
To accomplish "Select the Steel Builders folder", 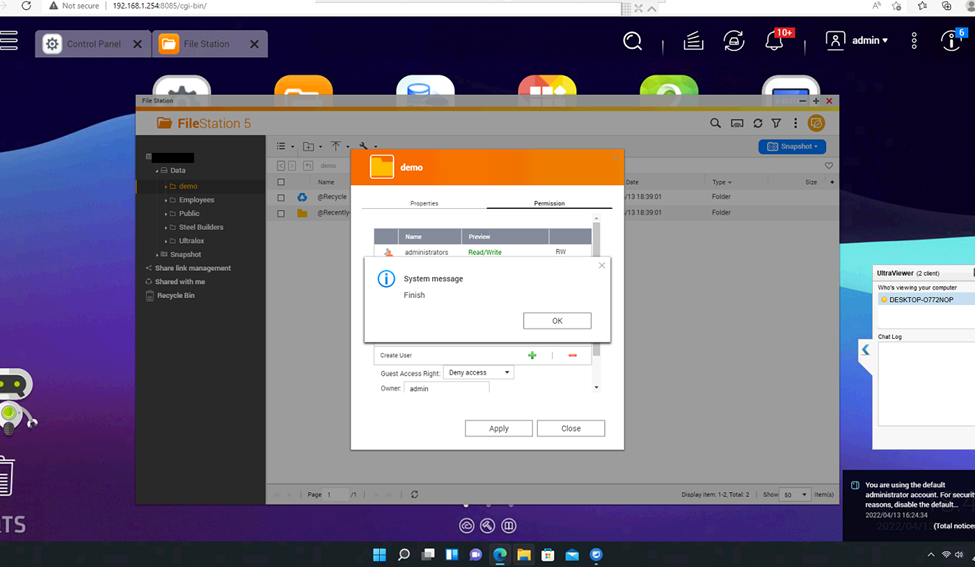I will [201, 227].
